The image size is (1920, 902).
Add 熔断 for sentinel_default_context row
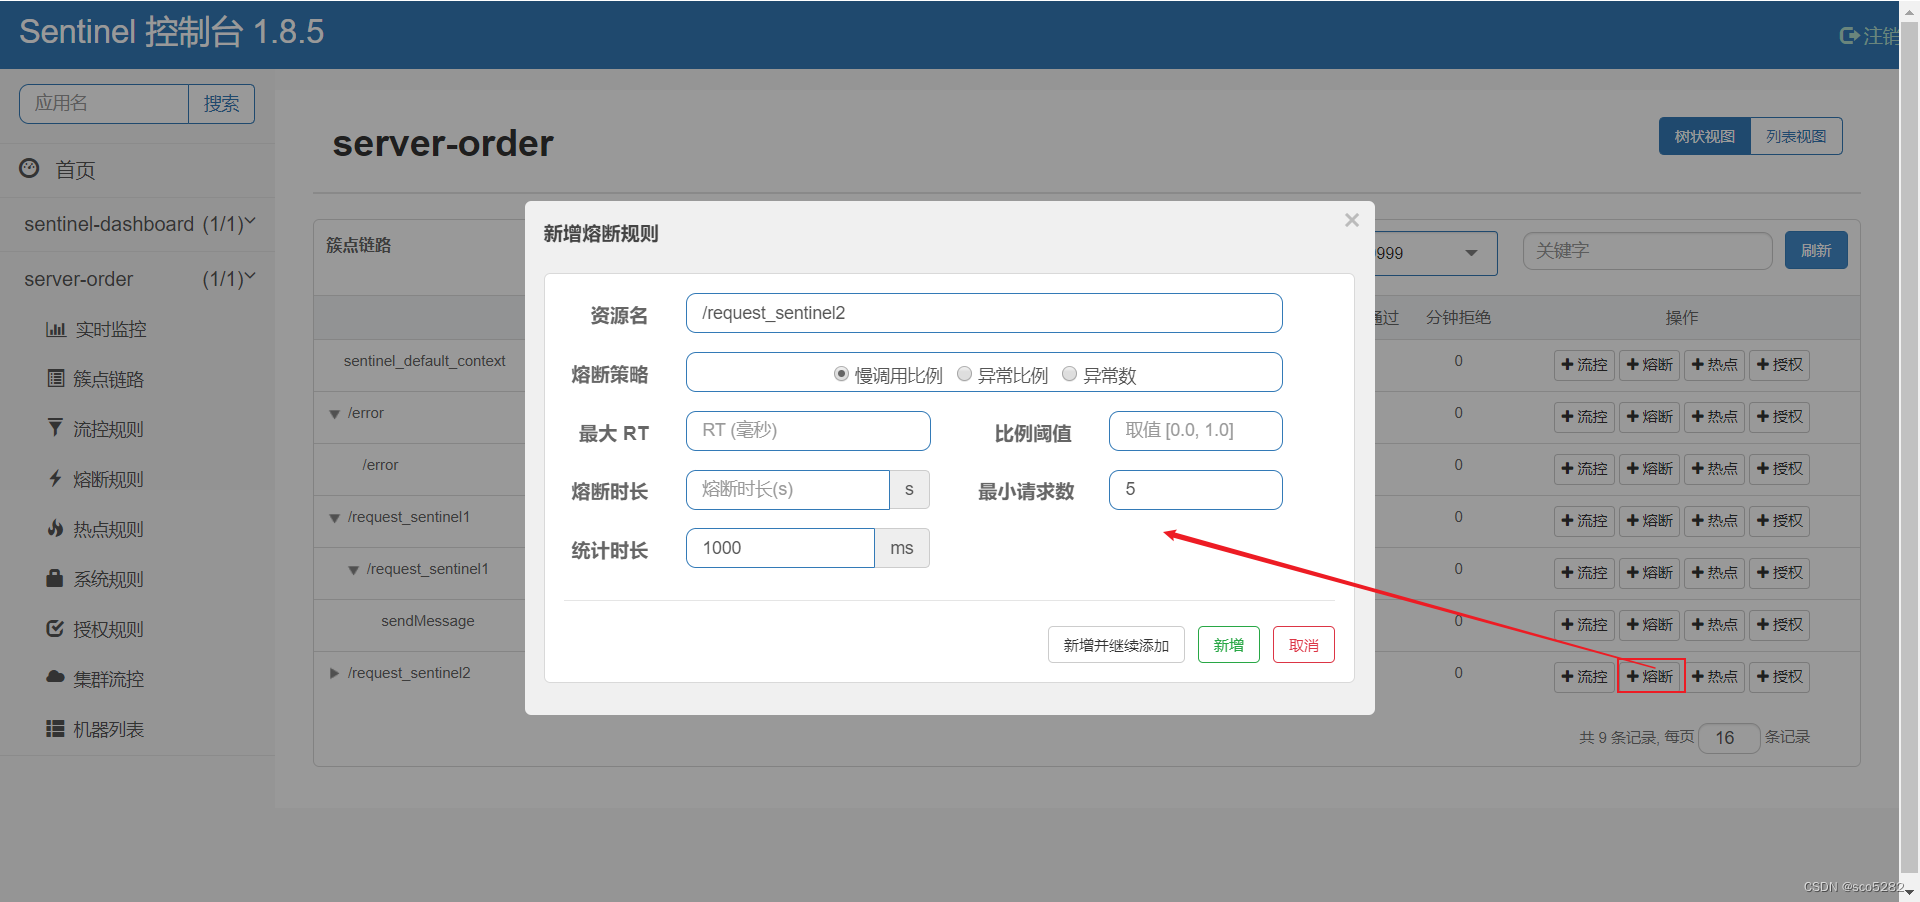(x=1649, y=365)
